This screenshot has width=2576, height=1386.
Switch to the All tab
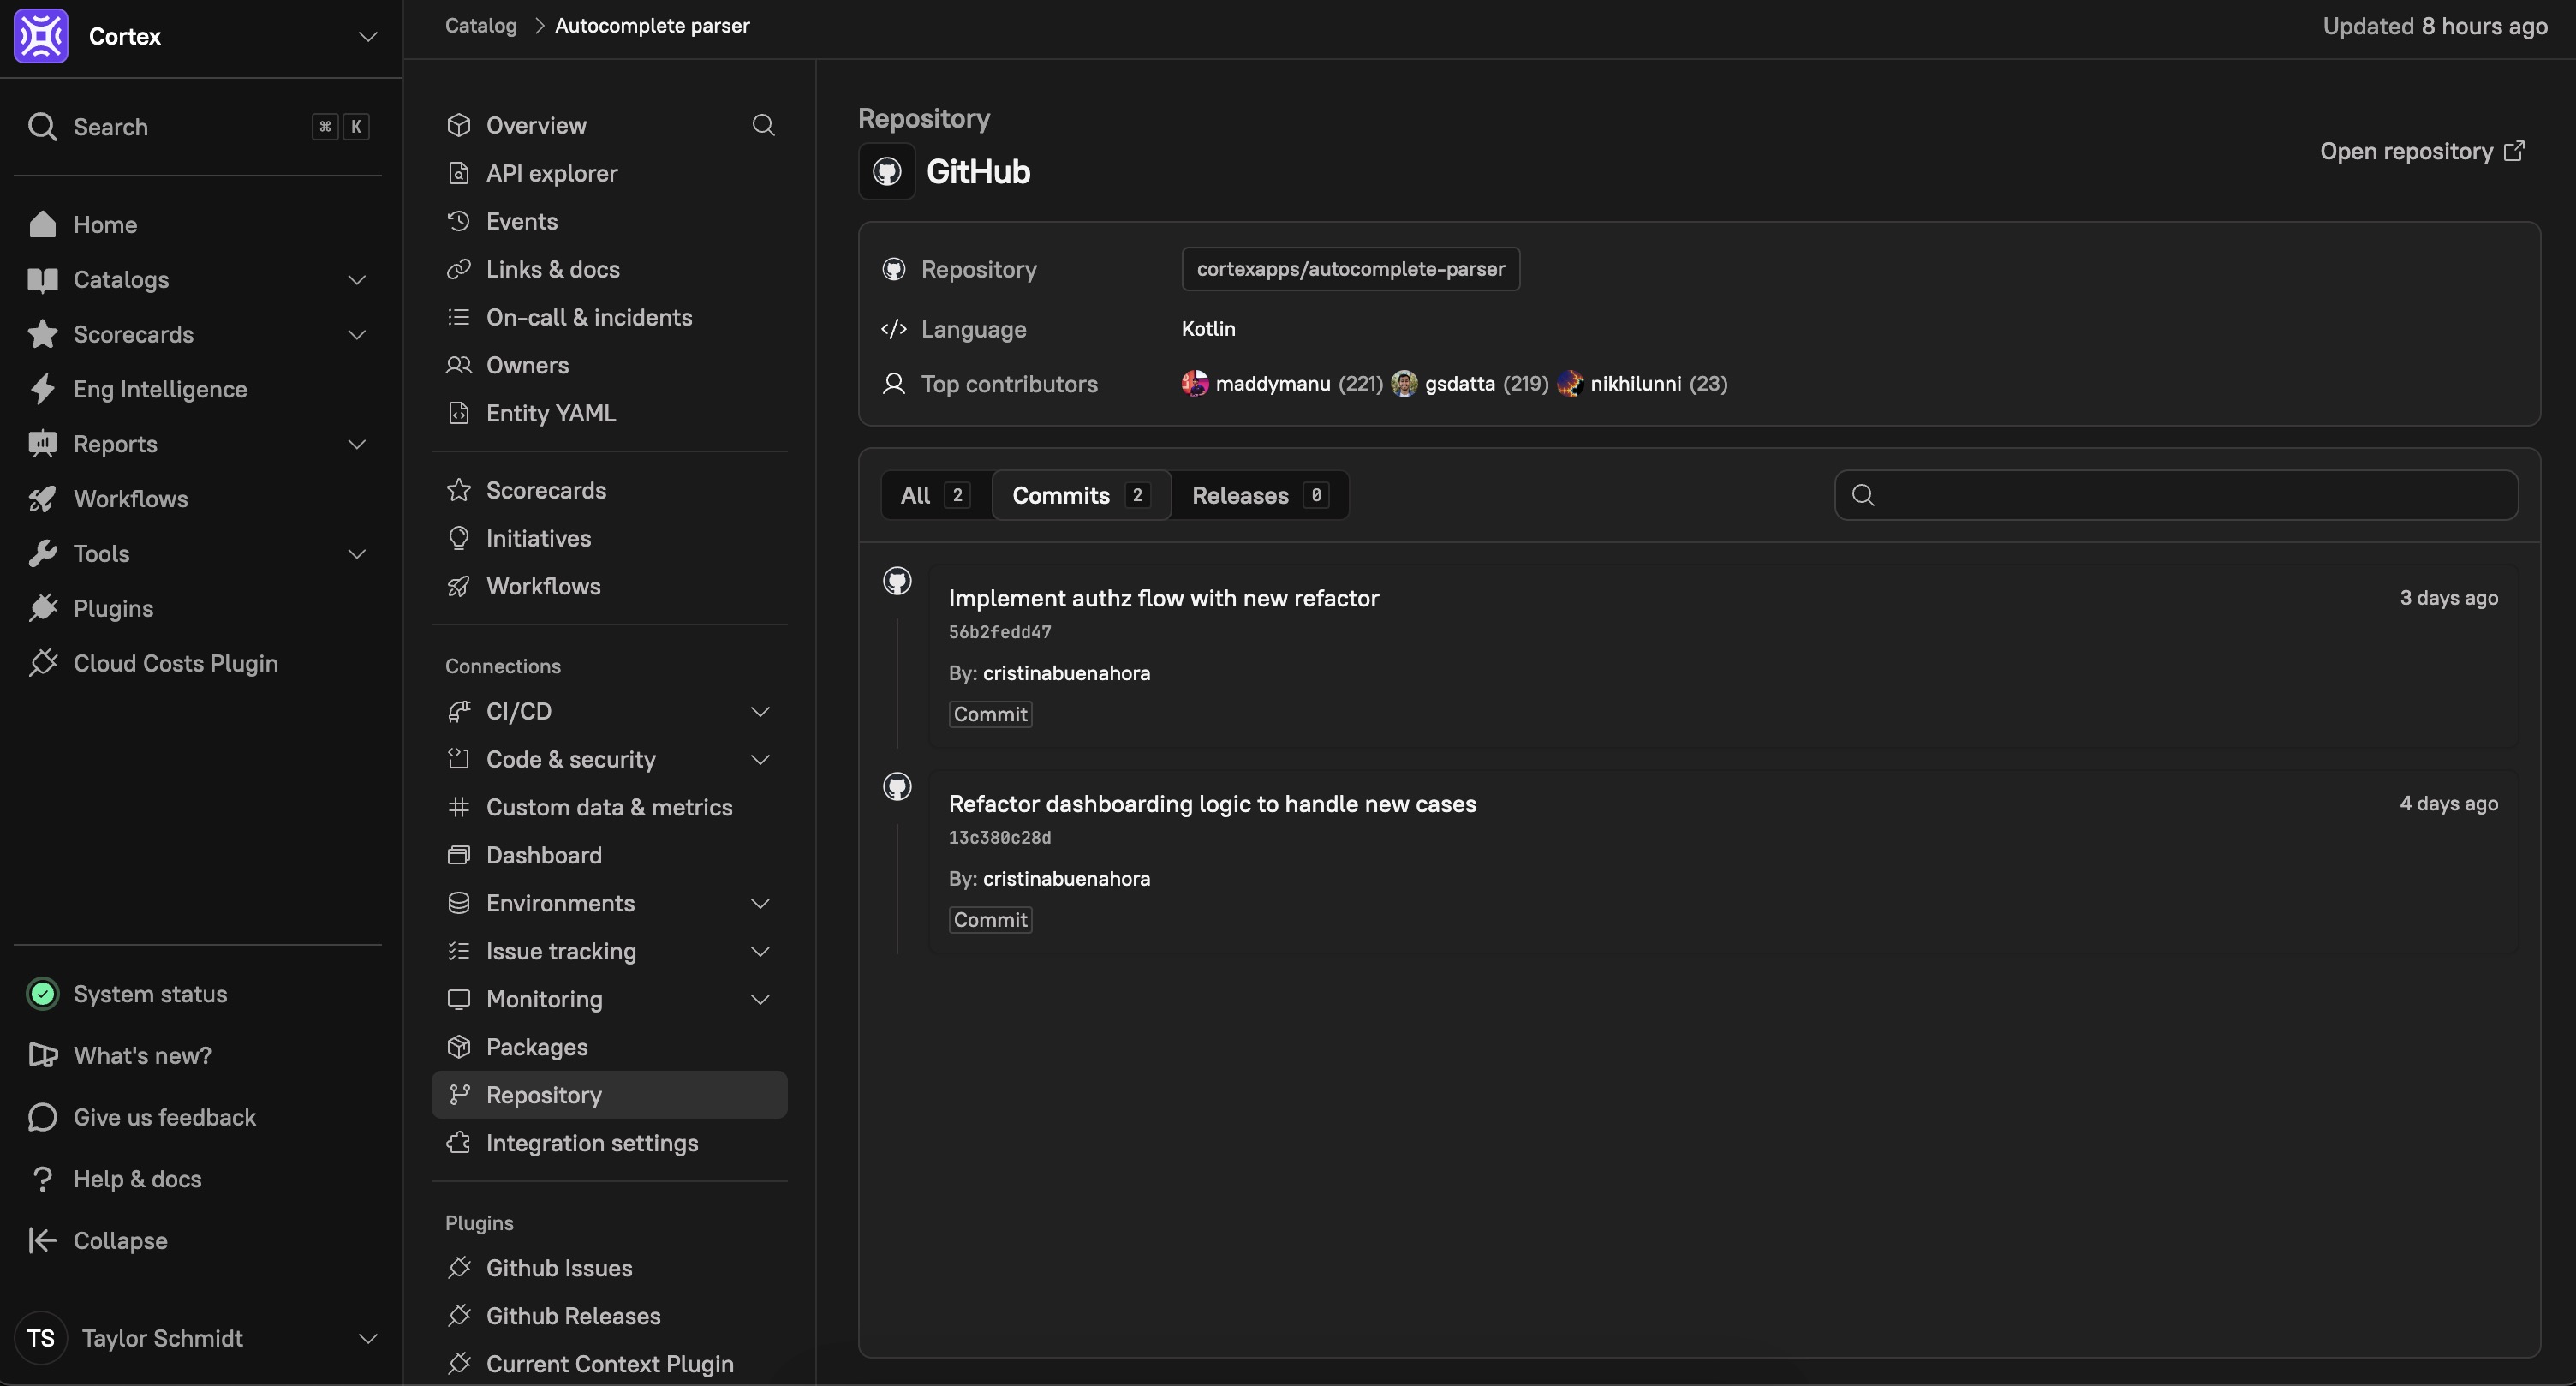934,495
